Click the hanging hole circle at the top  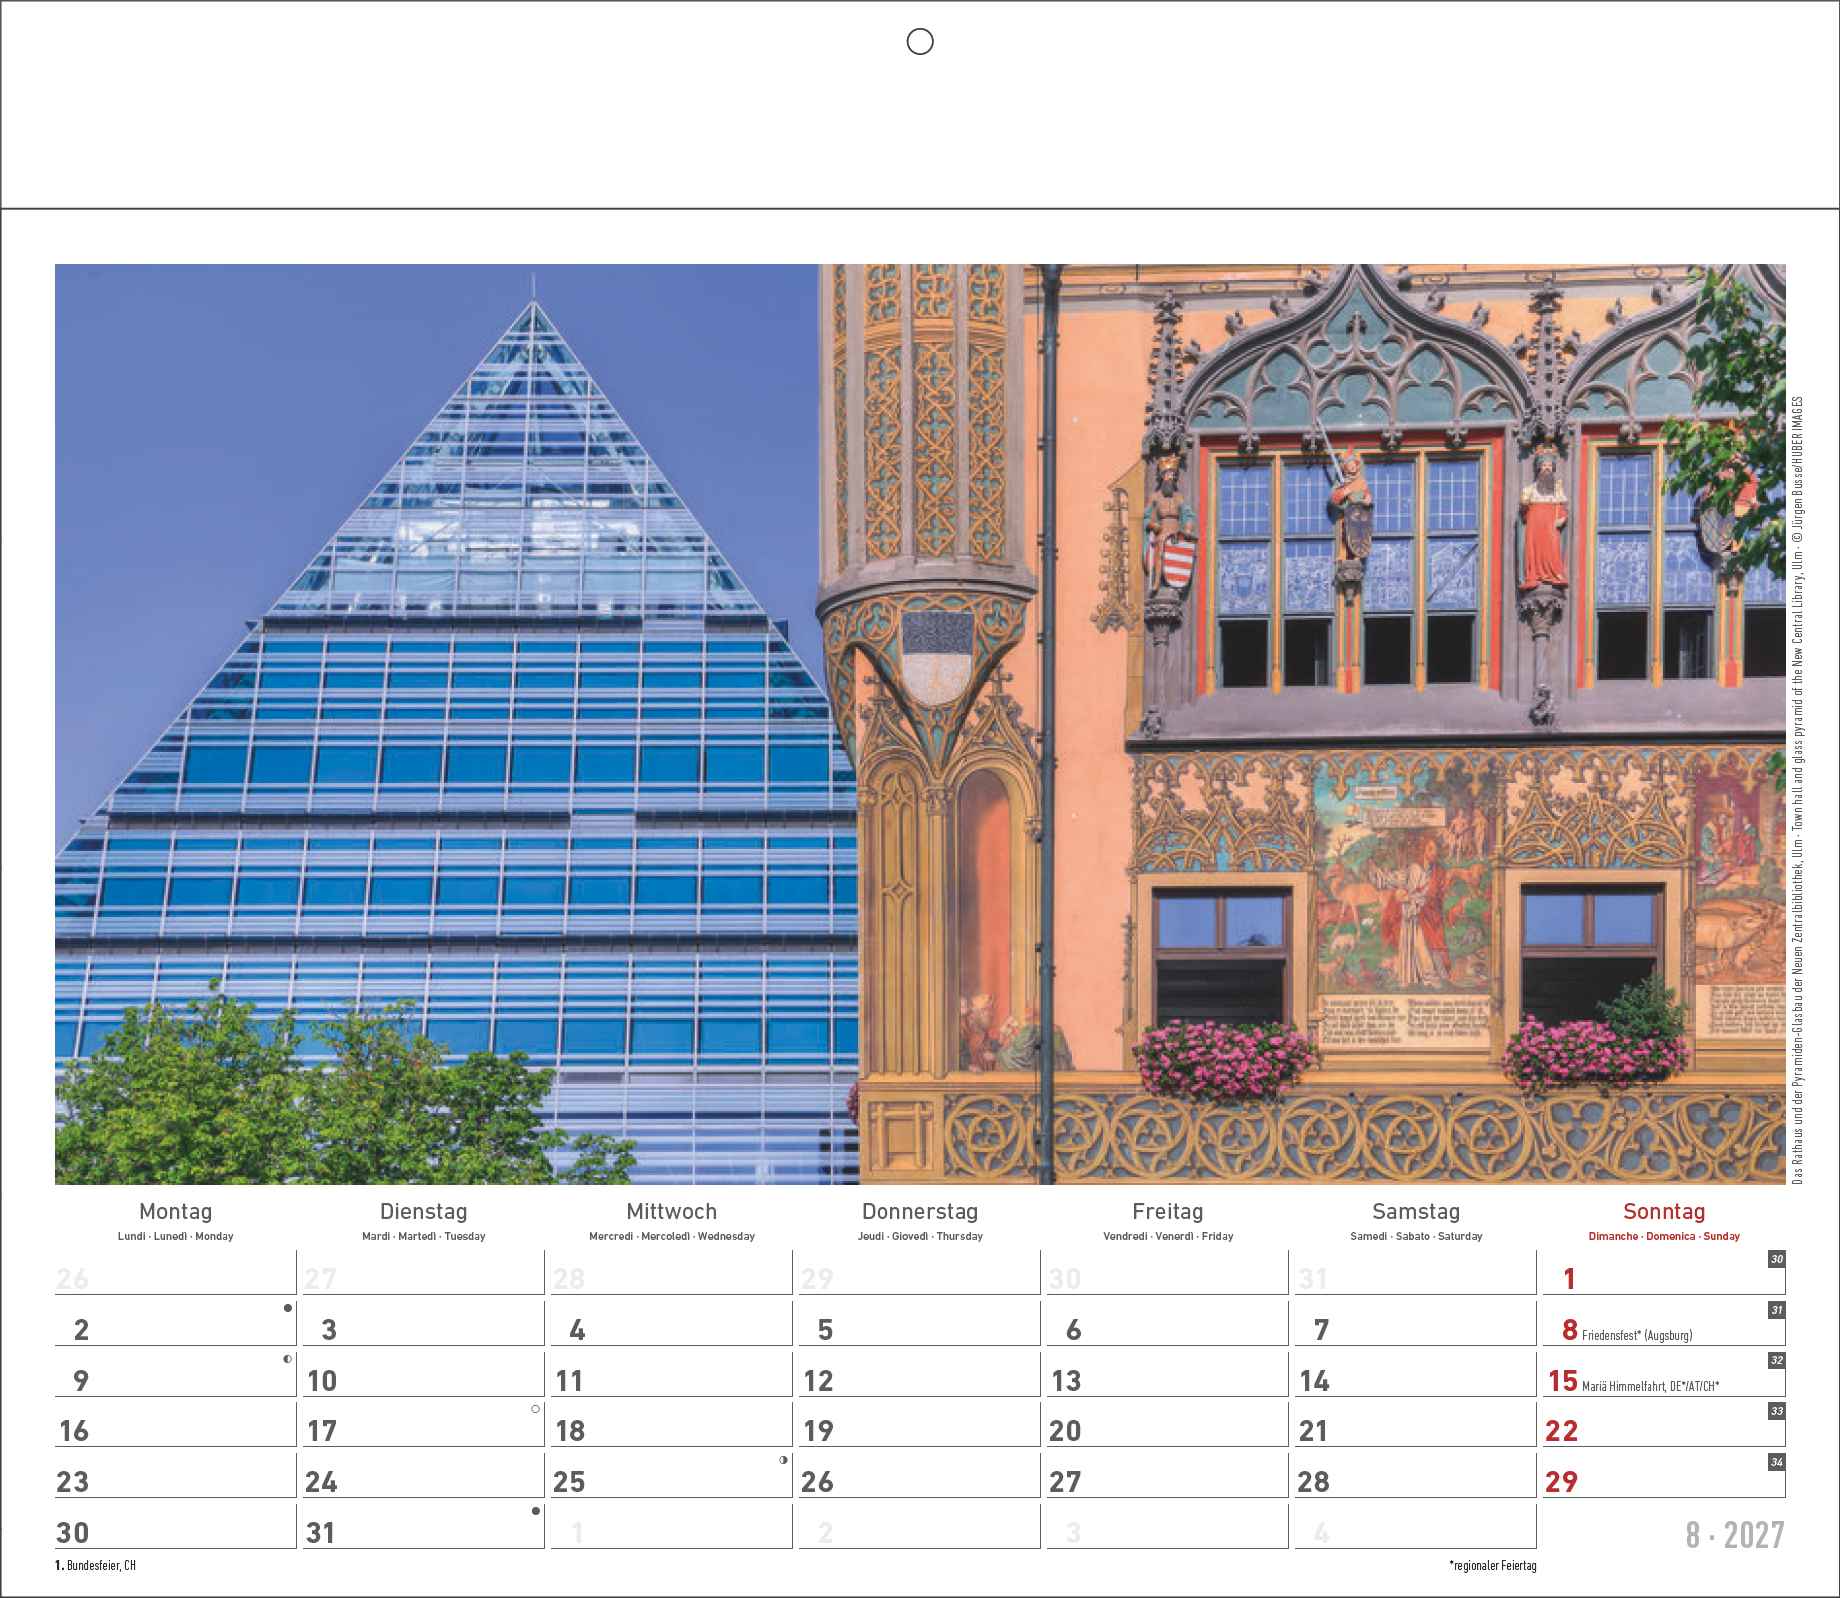pyautogui.click(x=919, y=41)
